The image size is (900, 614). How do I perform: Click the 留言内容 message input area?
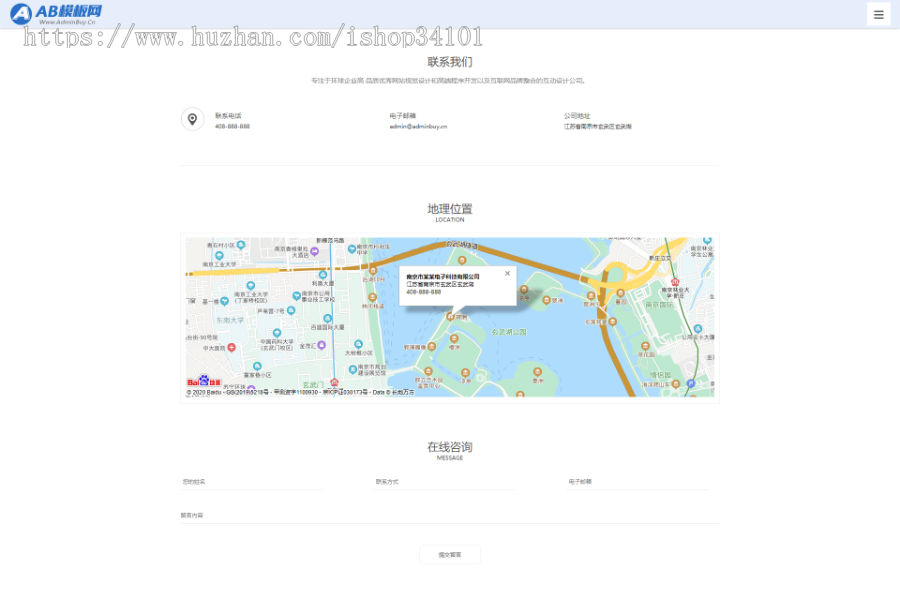(x=450, y=516)
